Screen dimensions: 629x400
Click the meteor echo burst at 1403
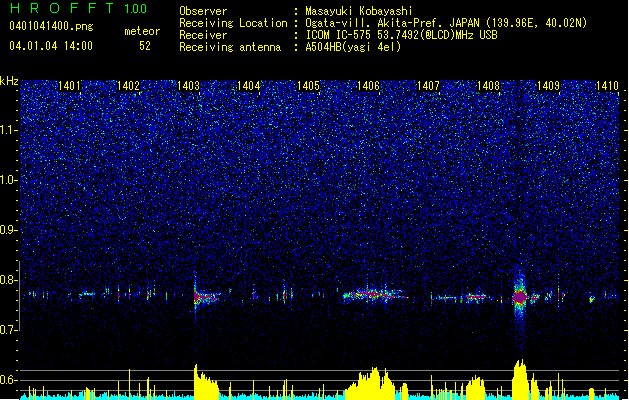205,298
